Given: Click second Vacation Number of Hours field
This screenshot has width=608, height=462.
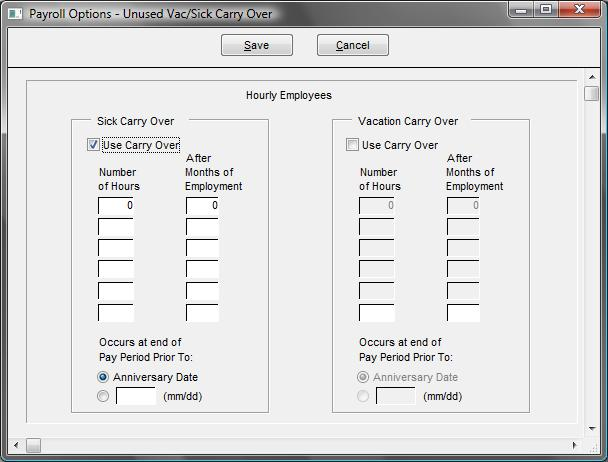Looking at the screenshot, I should tap(377, 227).
